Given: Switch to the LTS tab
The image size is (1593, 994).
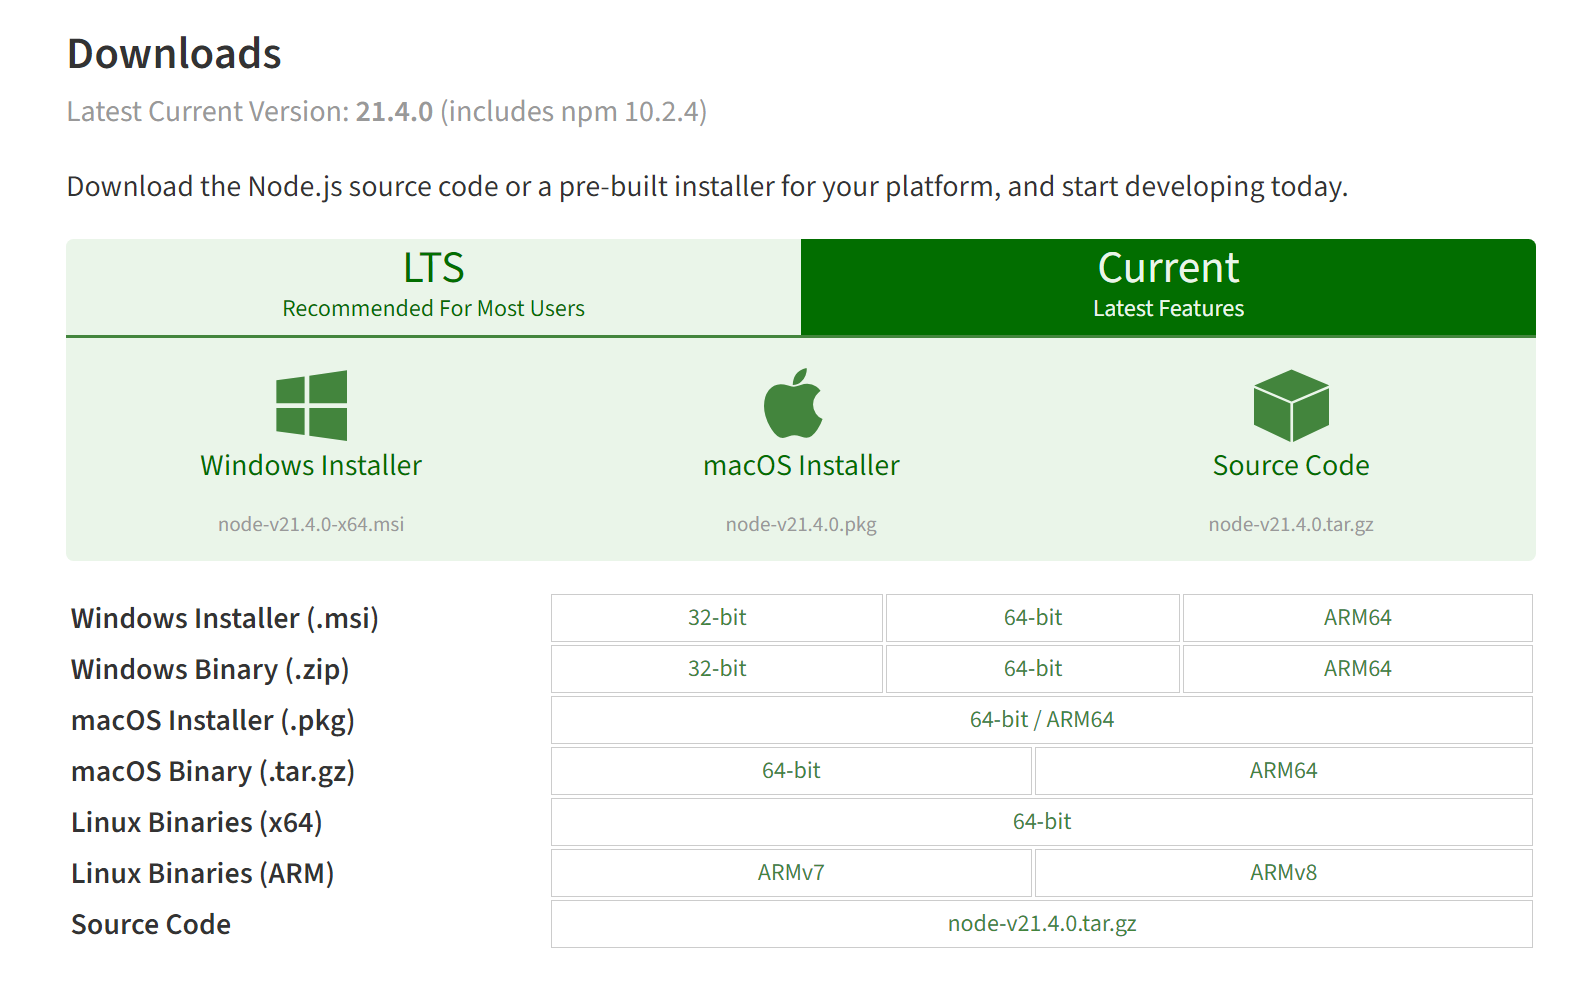Looking at the screenshot, I should click(x=433, y=287).
